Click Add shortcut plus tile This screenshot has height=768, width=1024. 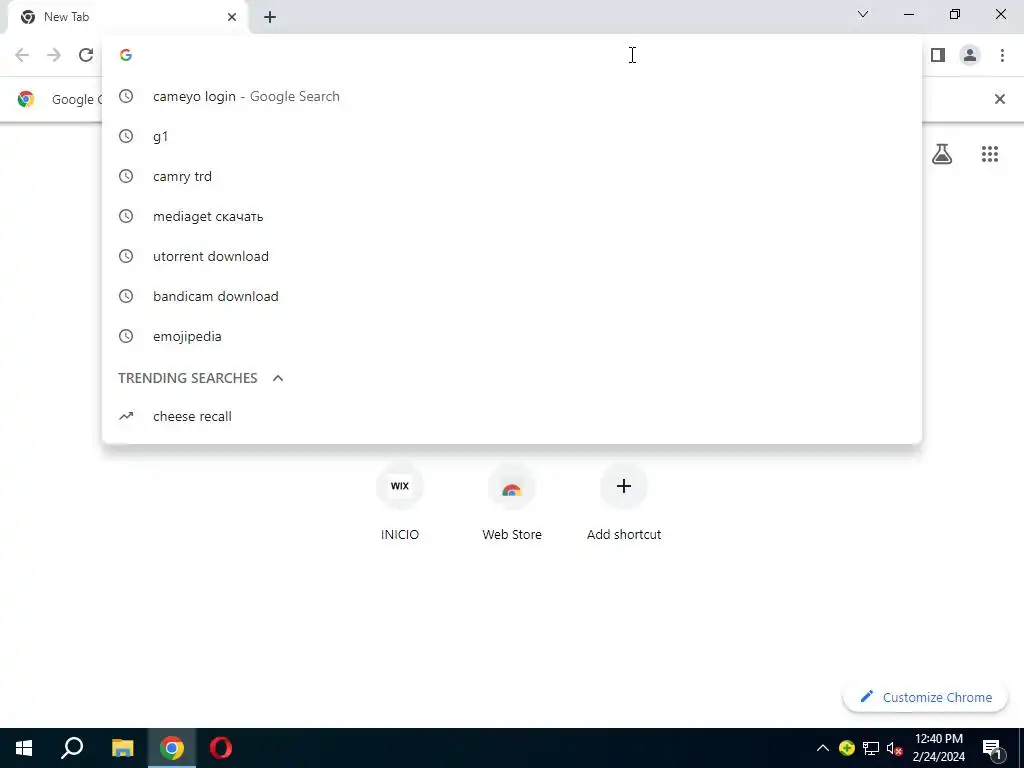[x=624, y=503]
